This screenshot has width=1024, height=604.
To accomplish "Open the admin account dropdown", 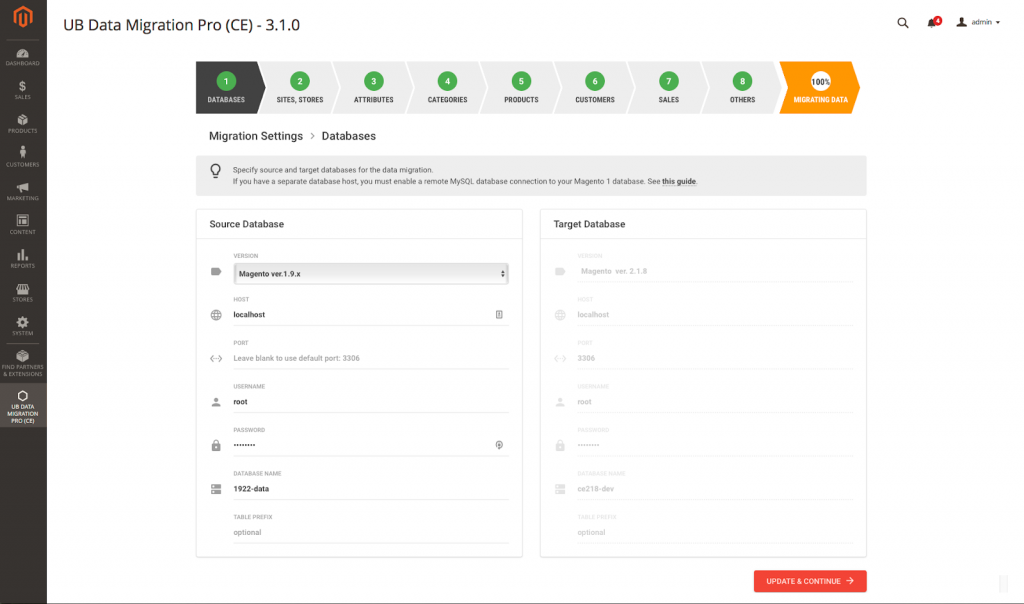I will click(978, 22).
